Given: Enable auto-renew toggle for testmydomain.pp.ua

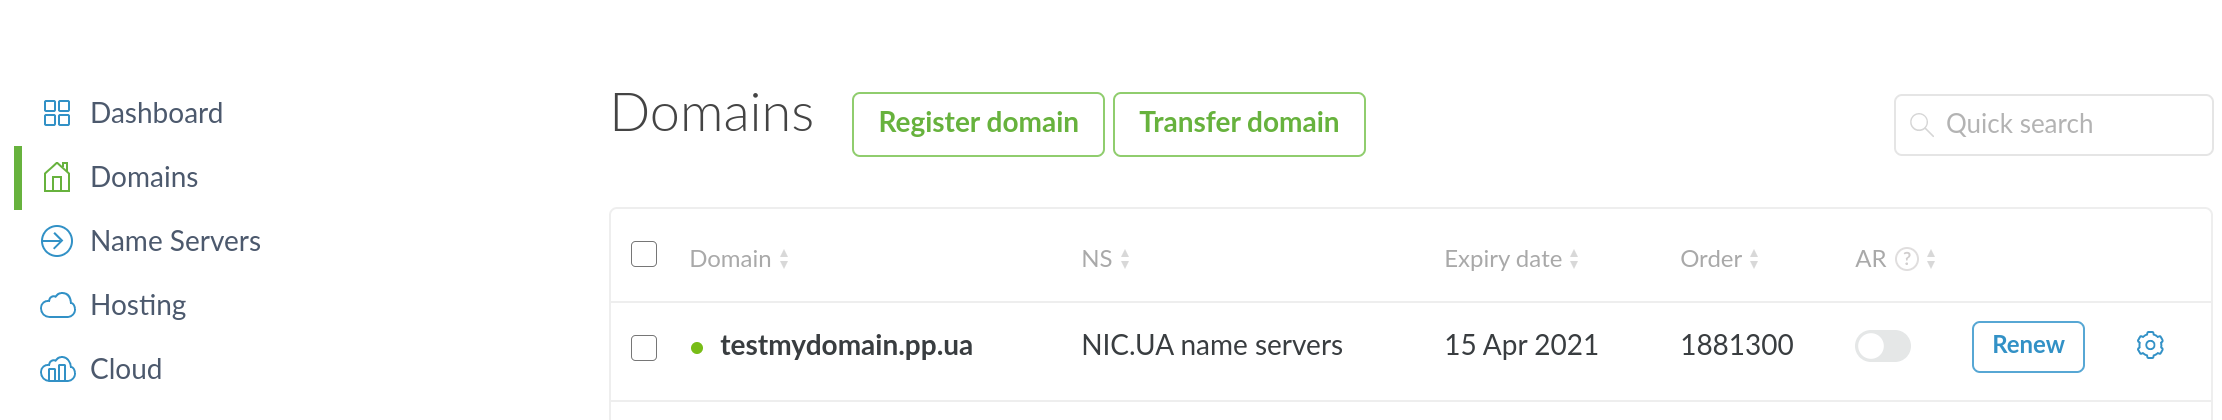Looking at the screenshot, I should [x=1882, y=346].
